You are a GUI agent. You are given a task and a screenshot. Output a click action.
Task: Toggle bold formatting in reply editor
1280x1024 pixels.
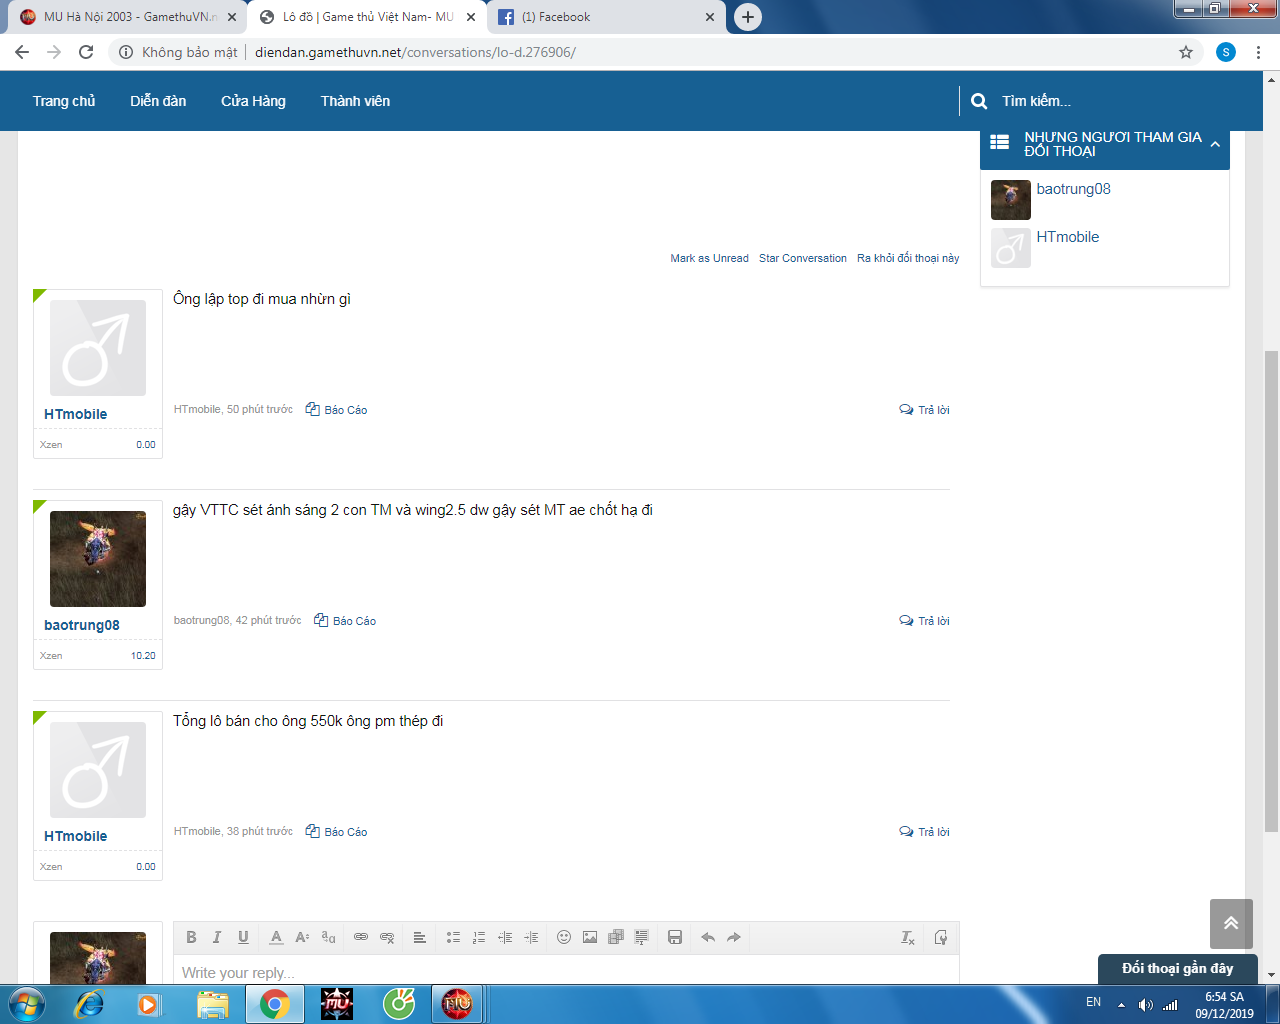[x=191, y=937]
